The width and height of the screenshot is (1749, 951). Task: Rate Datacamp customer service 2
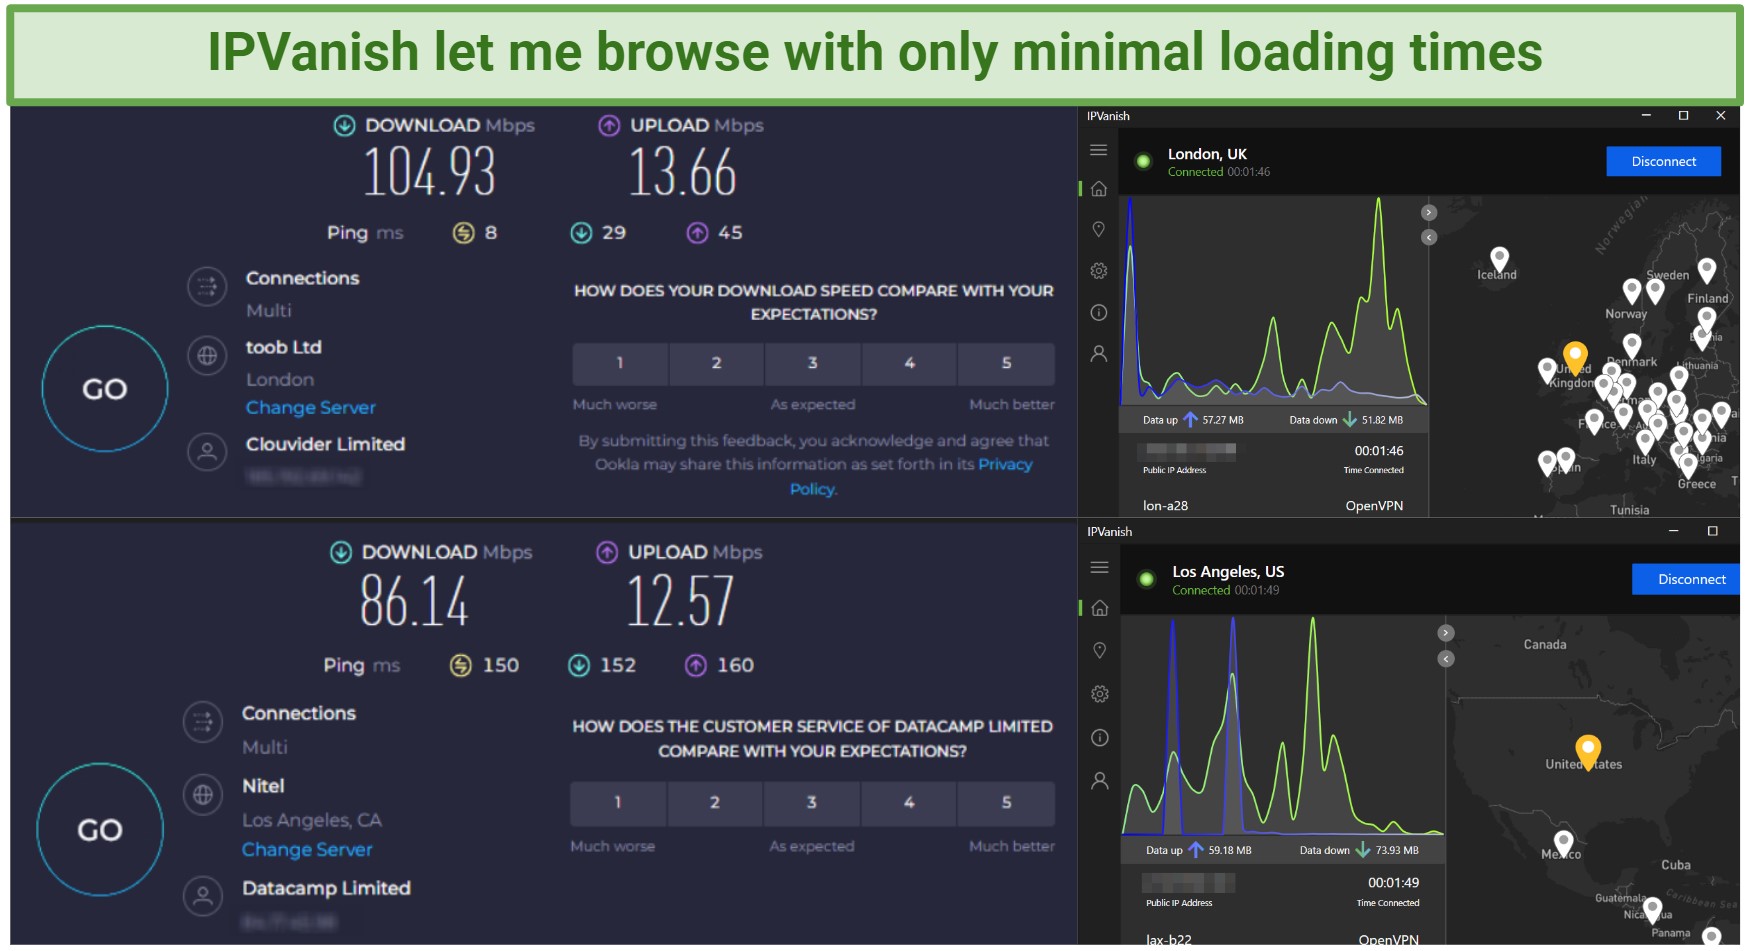click(715, 803)
